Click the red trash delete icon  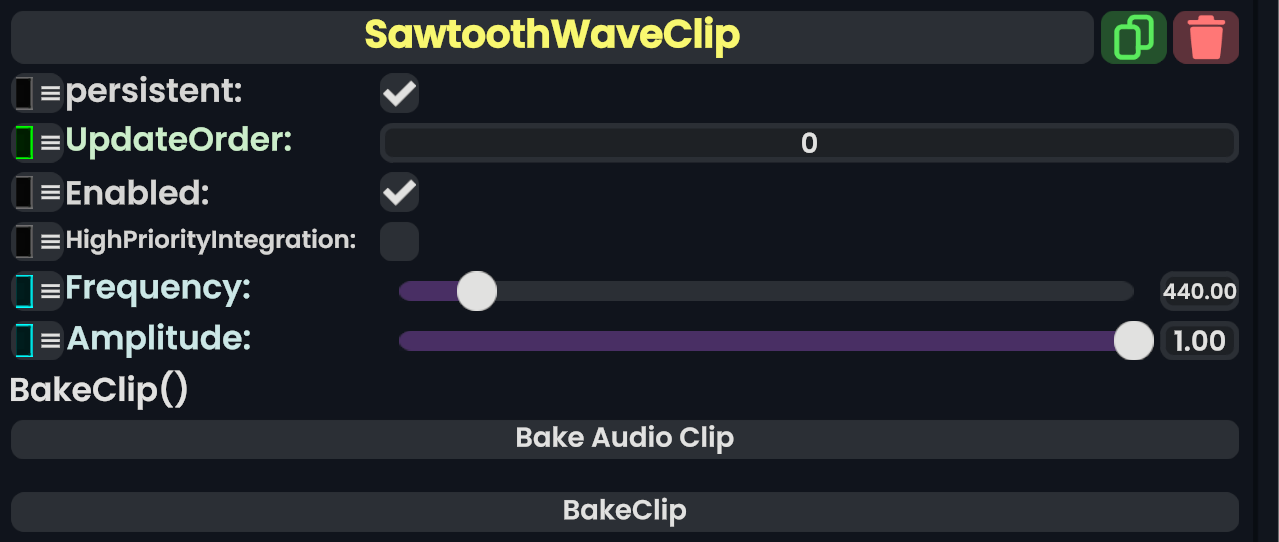[1205, 38]
